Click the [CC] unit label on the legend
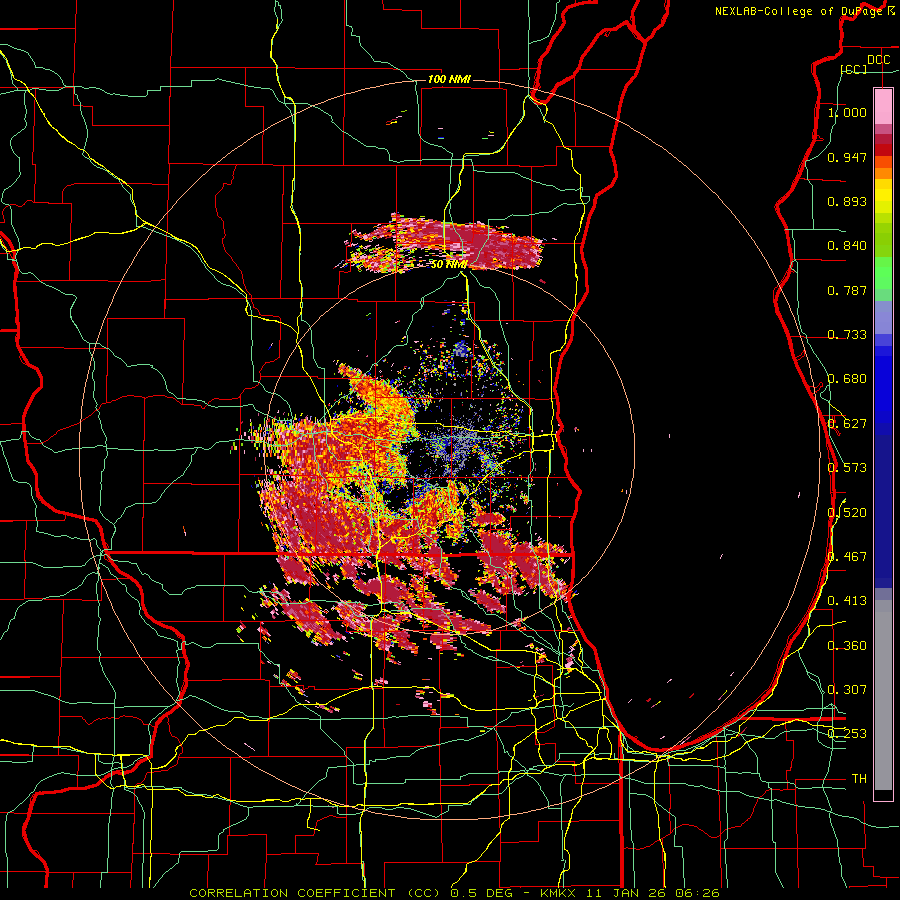The image size is (900, 900). pos(854,69)
